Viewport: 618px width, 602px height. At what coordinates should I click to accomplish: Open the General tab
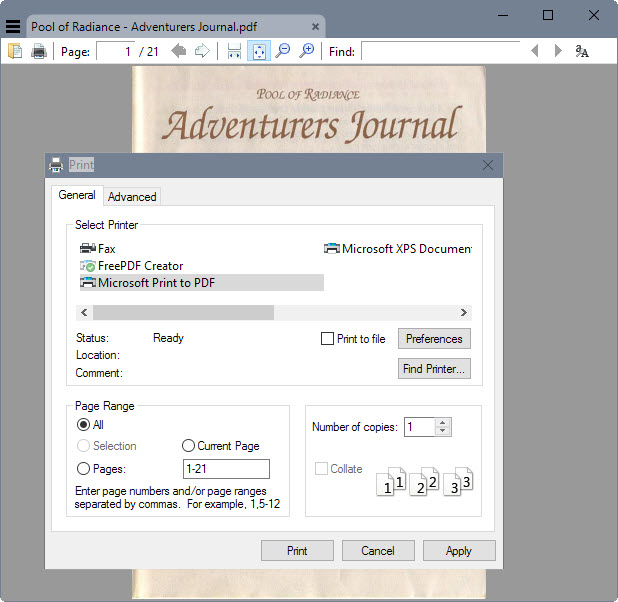point(77,195)
